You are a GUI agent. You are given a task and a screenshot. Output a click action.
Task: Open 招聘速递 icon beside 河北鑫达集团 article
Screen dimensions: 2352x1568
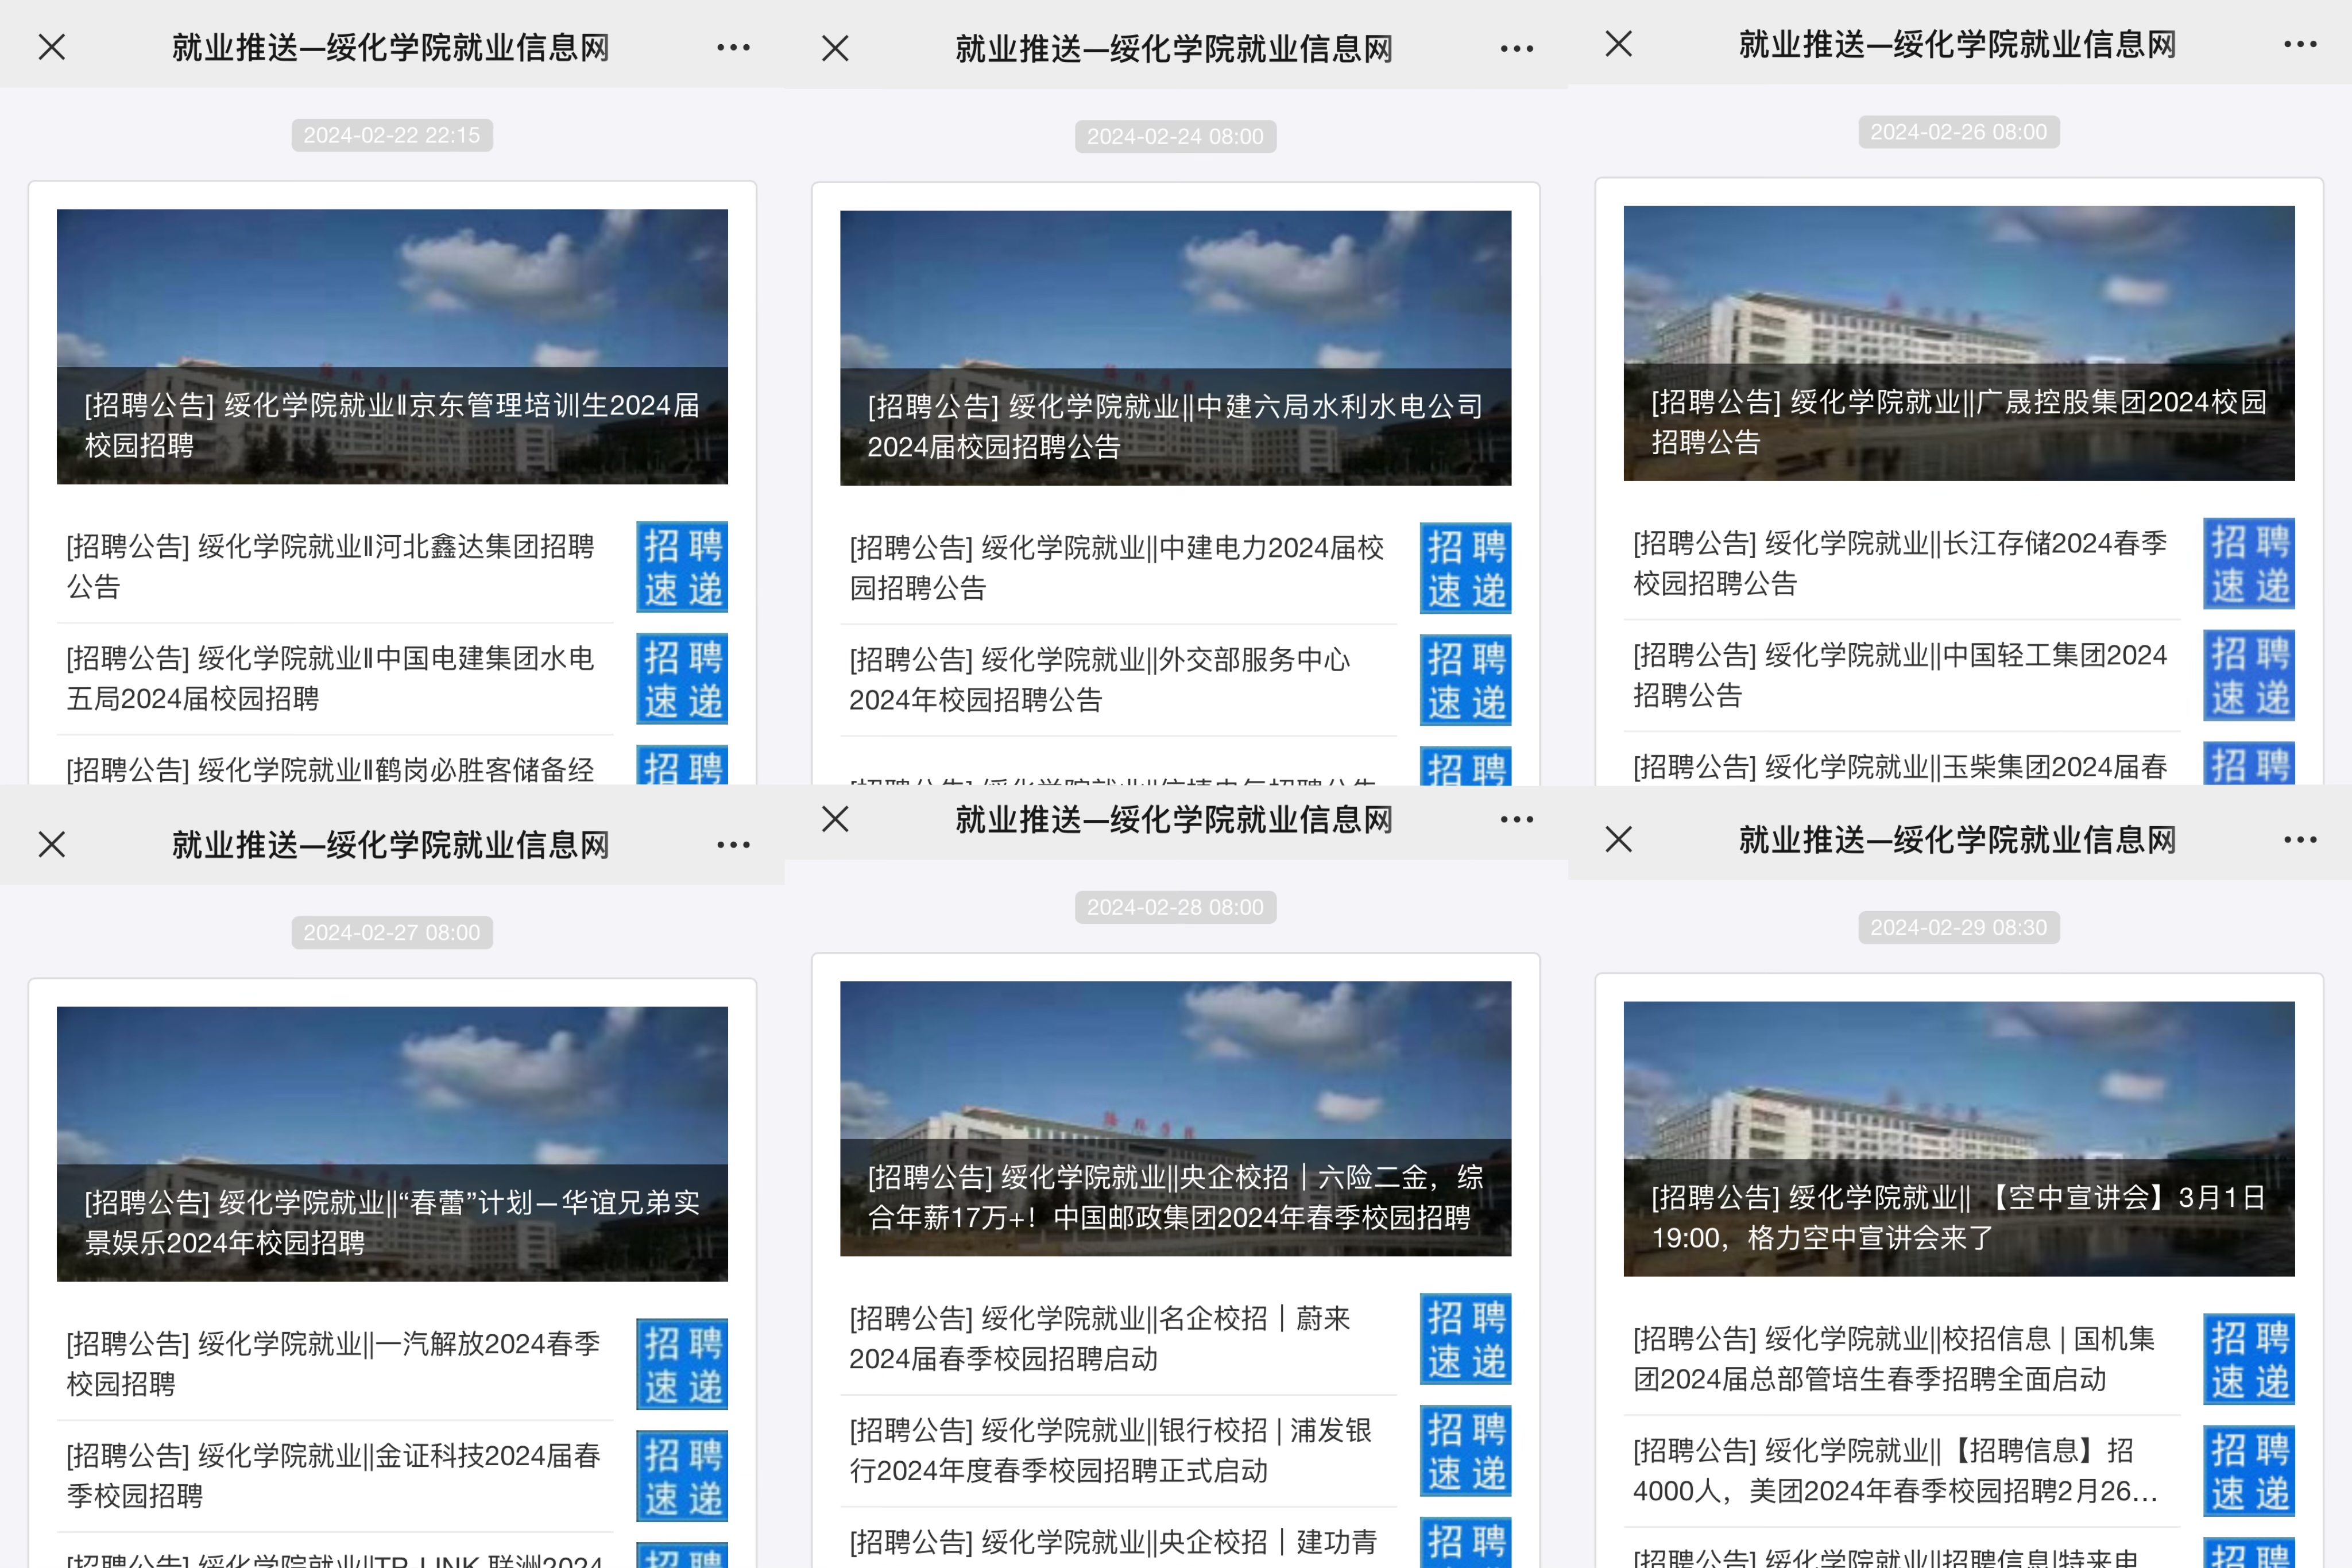click(x=682, y=566)
